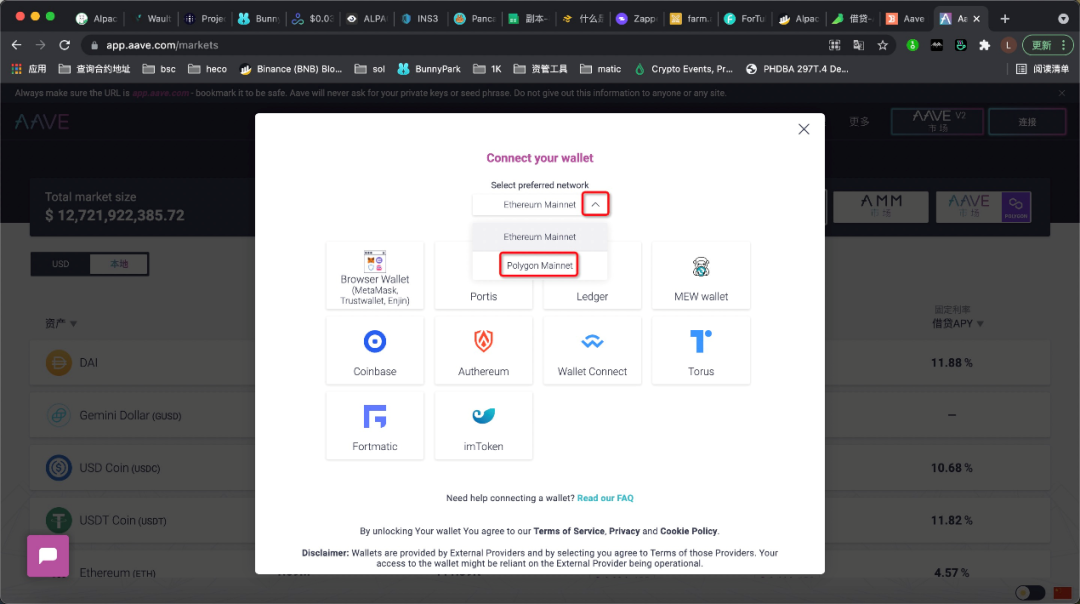Image resolution: width=1080 pixels, height=604 pixels.
Task: Switch currency toggle to USD
Action: (x=61, y=265)
